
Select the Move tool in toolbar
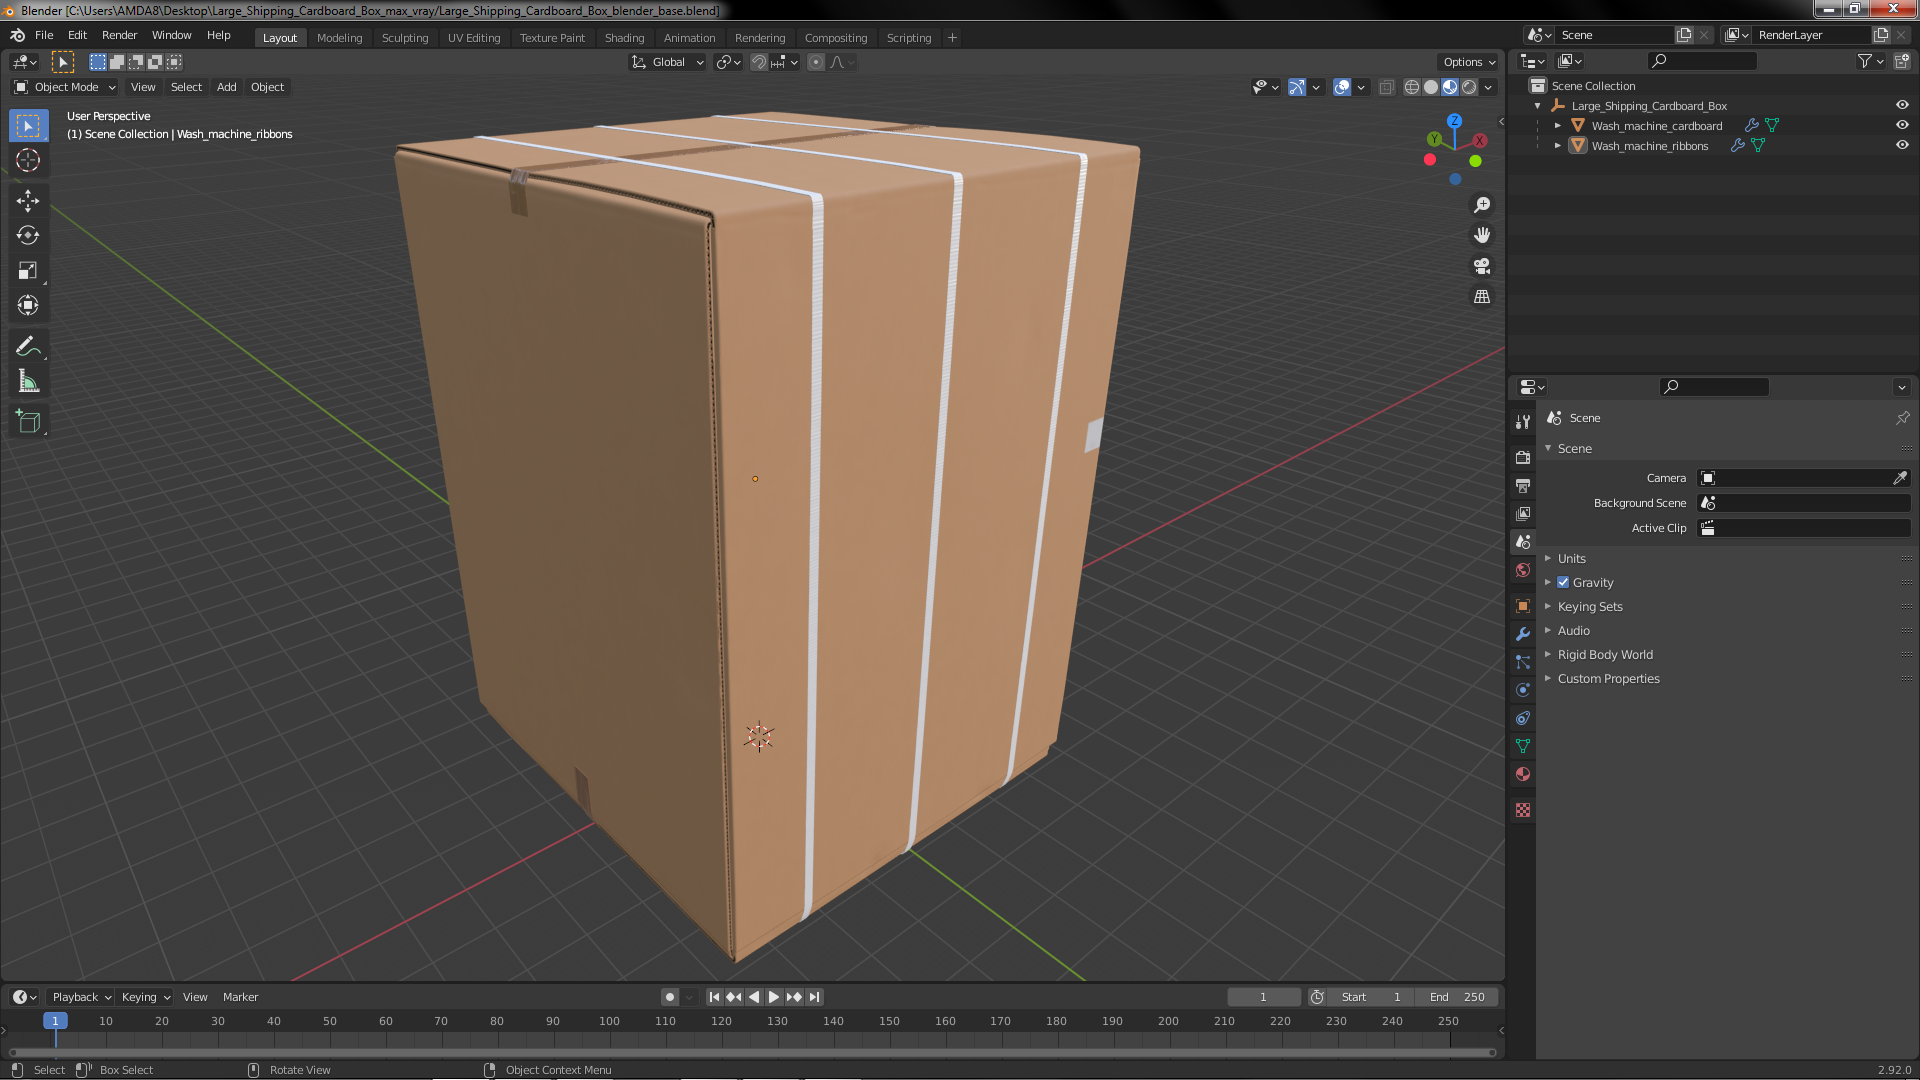pos(28,201)
